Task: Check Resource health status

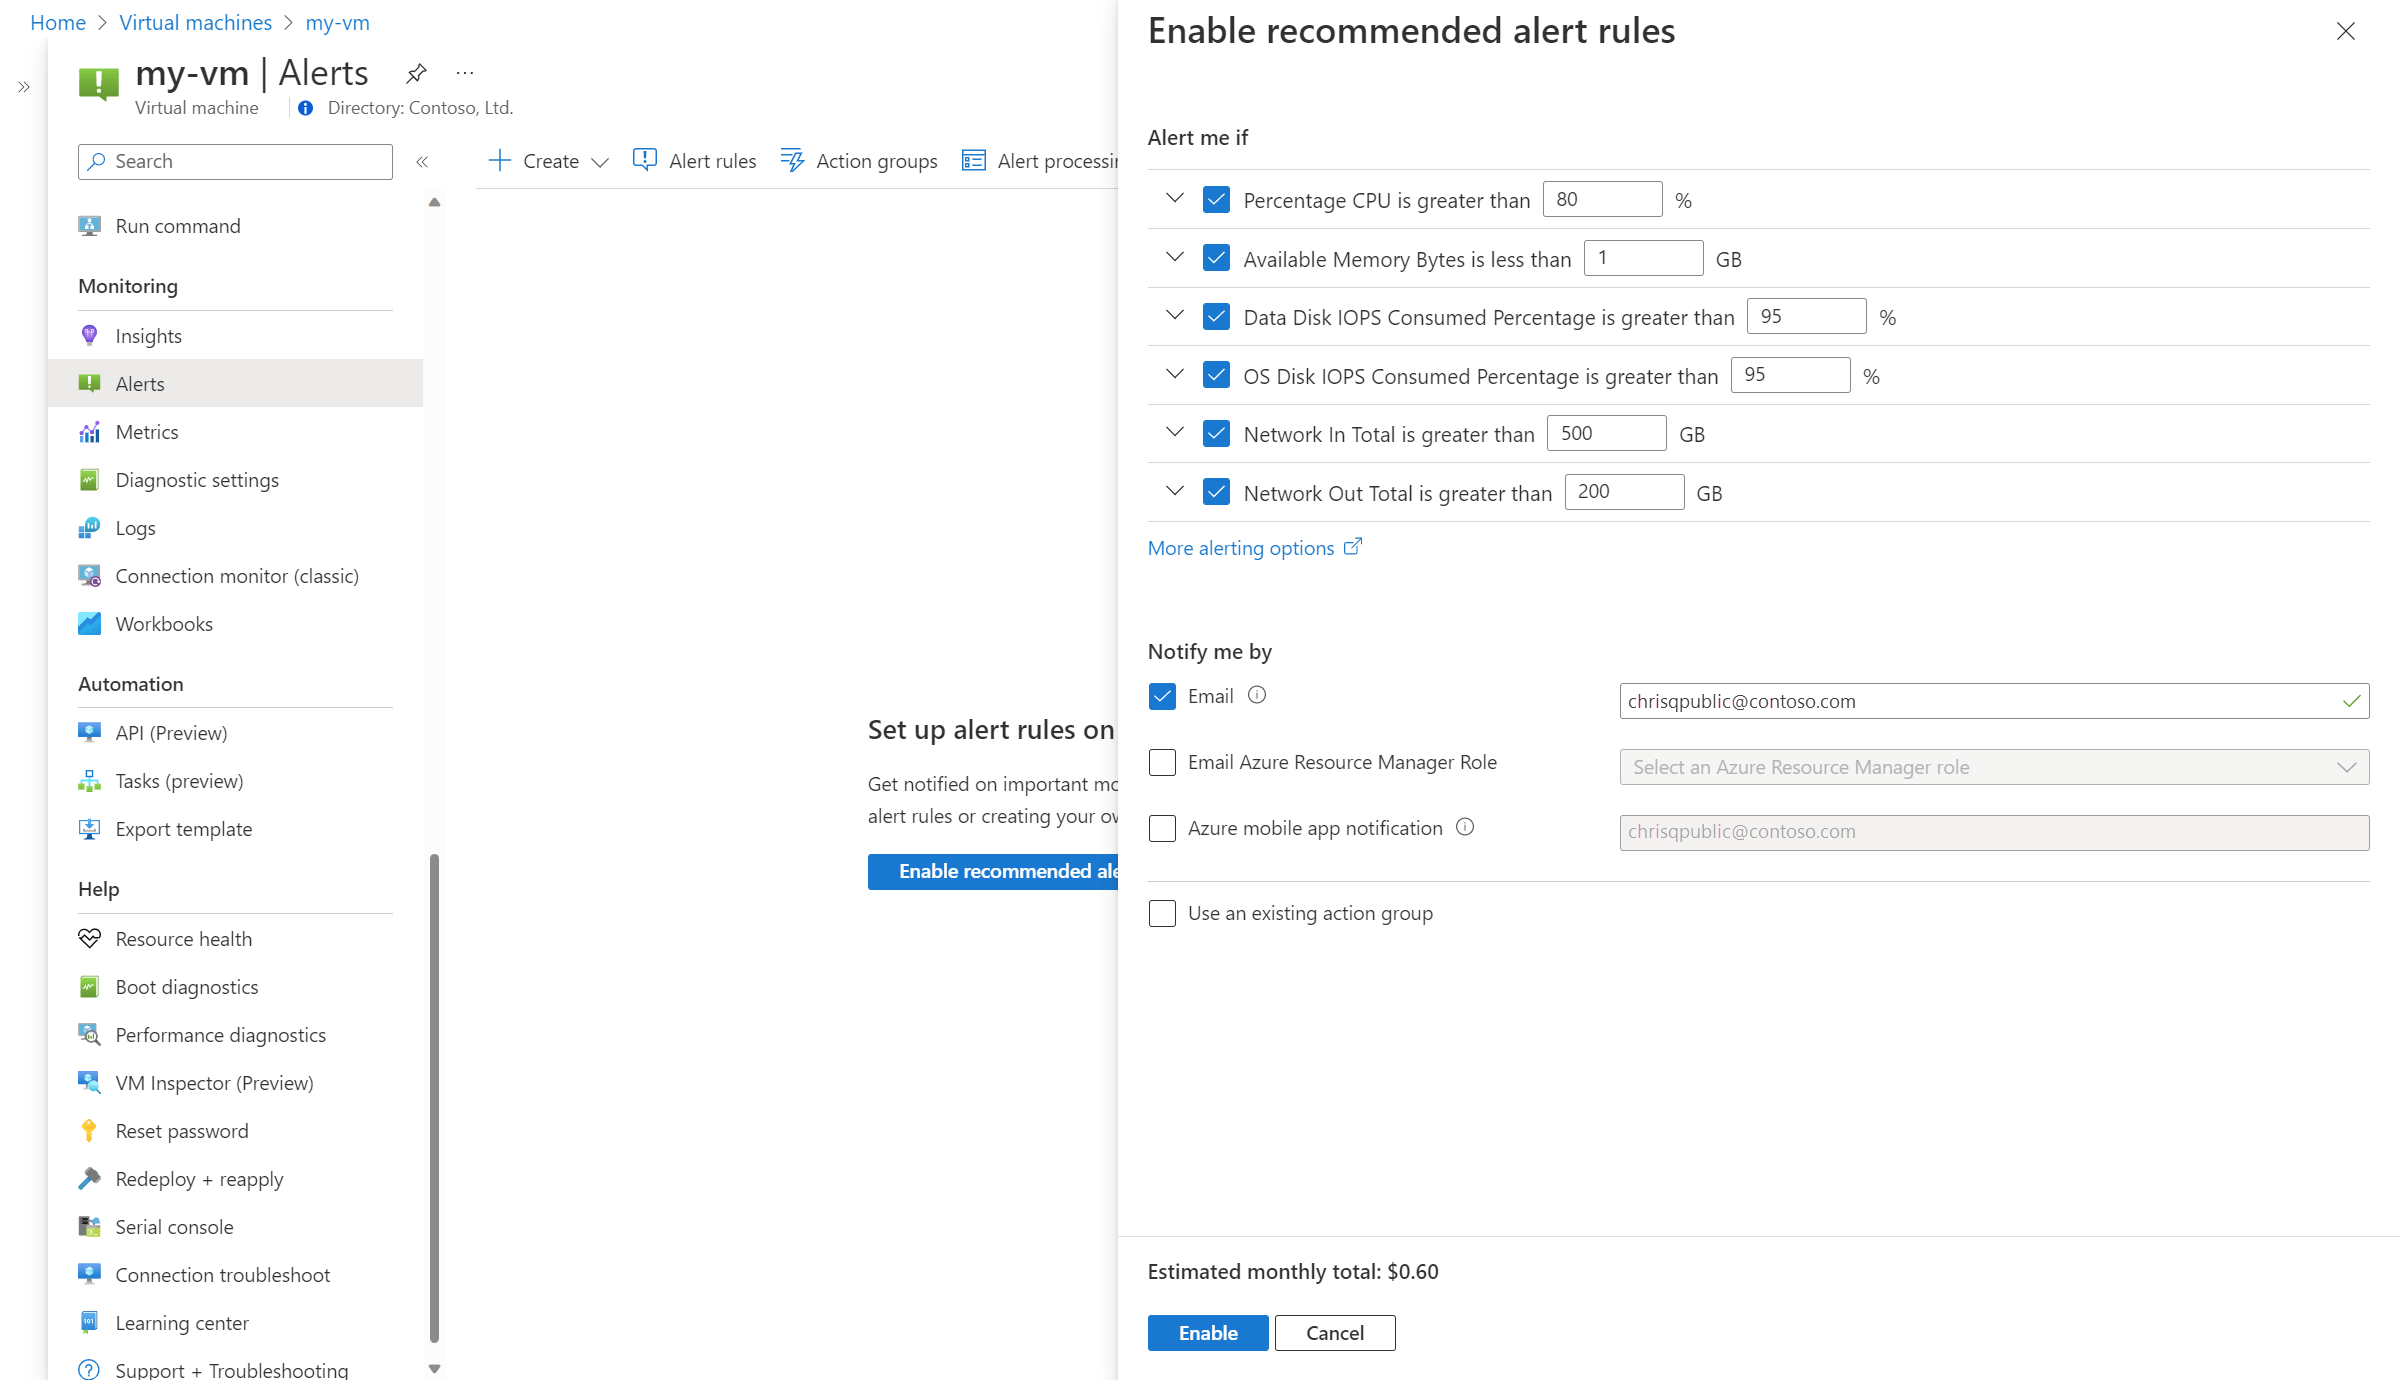Action: click(x=184, y=938)
